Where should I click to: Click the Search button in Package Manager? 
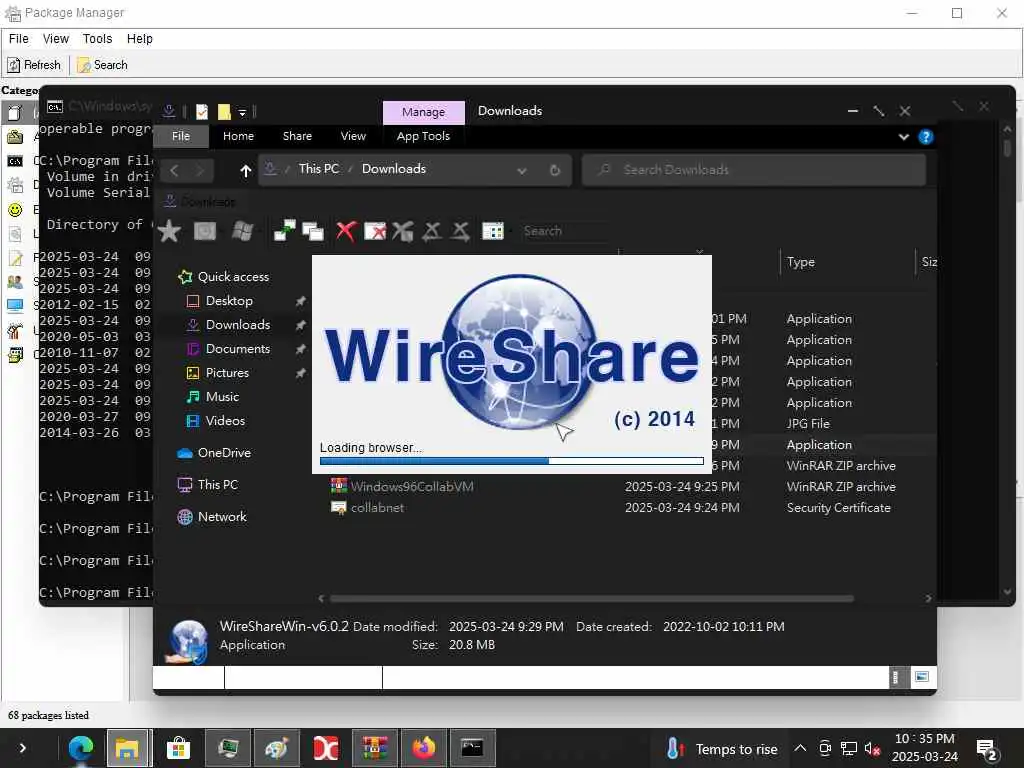103,65
